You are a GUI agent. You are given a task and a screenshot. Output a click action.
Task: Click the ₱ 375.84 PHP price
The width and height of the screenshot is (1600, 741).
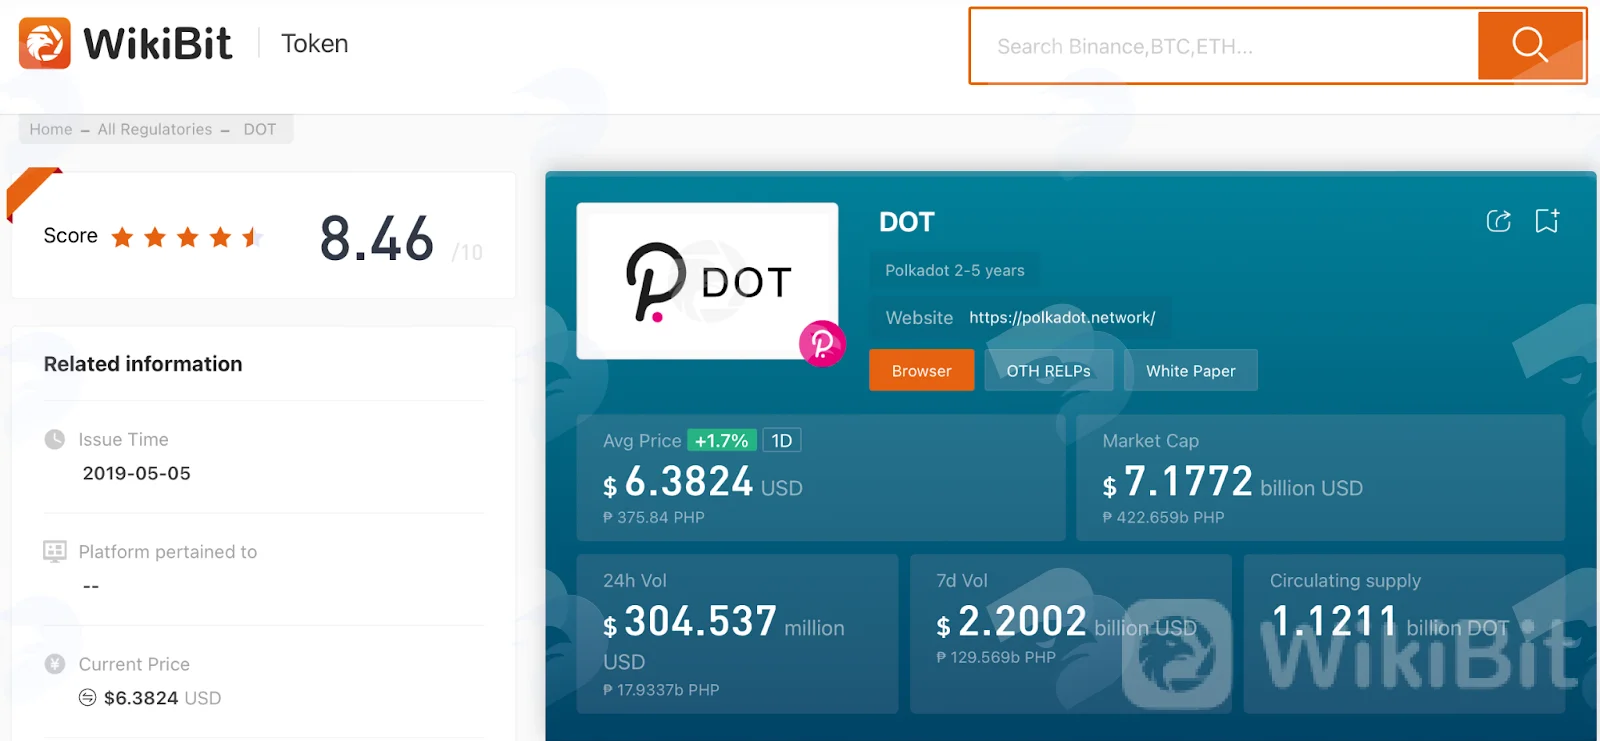[654, 518]
